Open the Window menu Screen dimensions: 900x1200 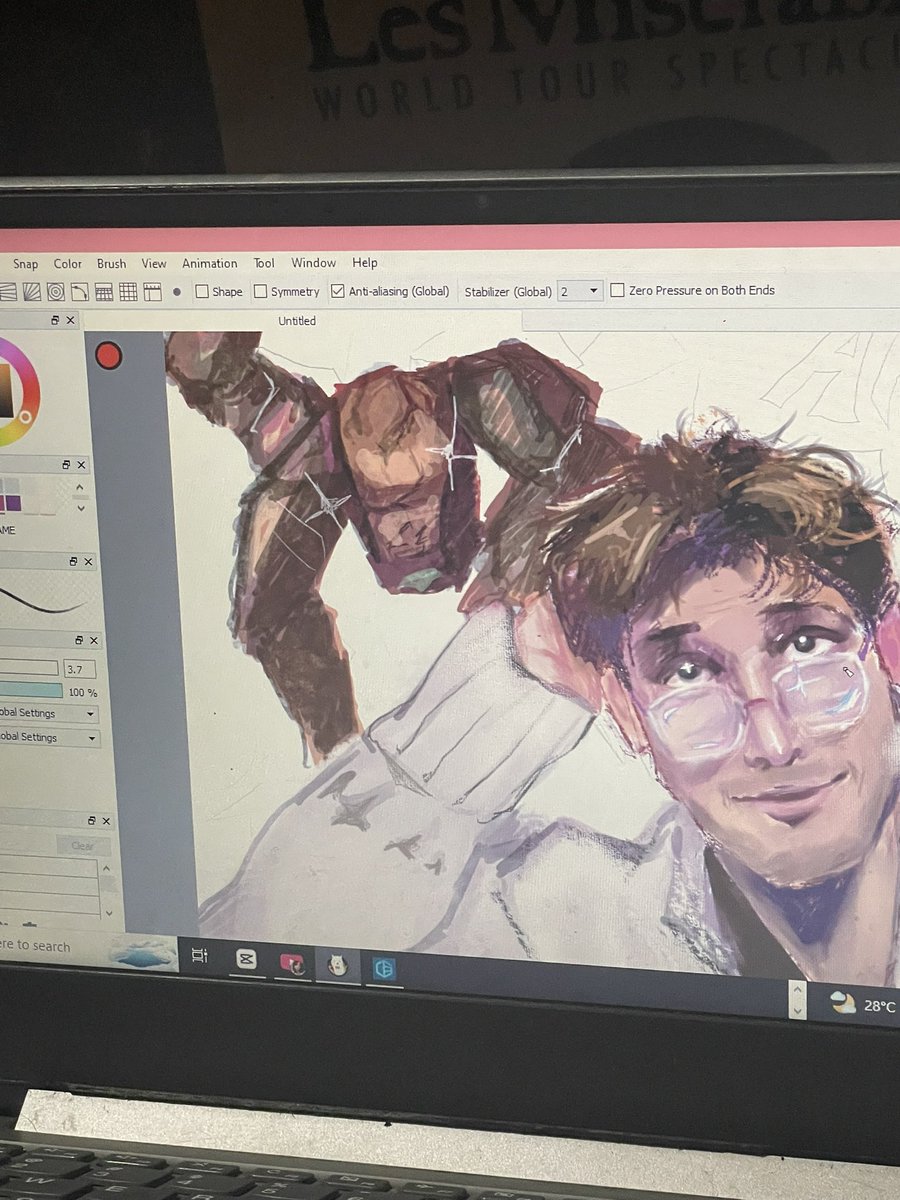click(313, 263)
